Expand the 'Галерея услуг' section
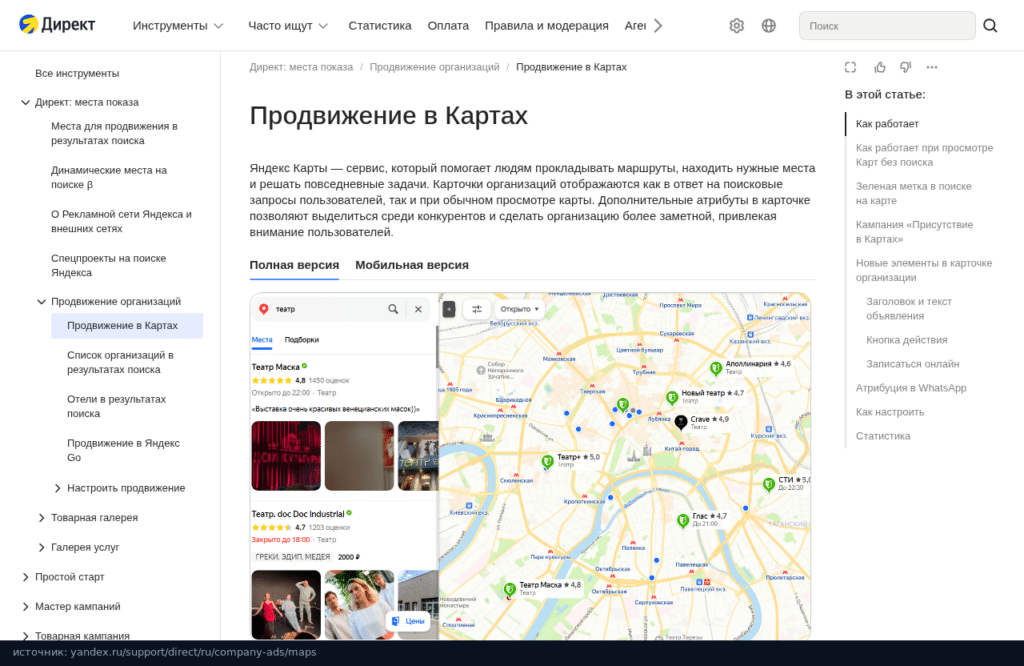Viewport: 1024px width, 666px height. (x=41, y=547)
